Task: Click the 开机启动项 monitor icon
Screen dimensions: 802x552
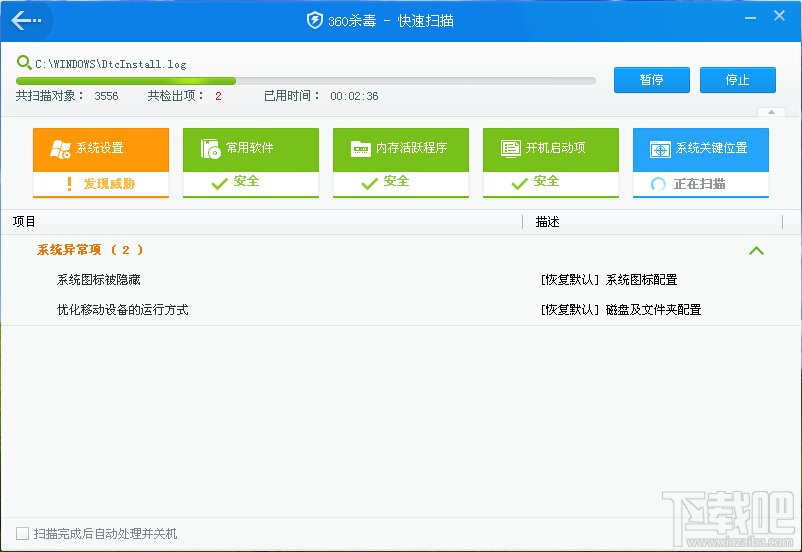Action: [x=510, y=149]
